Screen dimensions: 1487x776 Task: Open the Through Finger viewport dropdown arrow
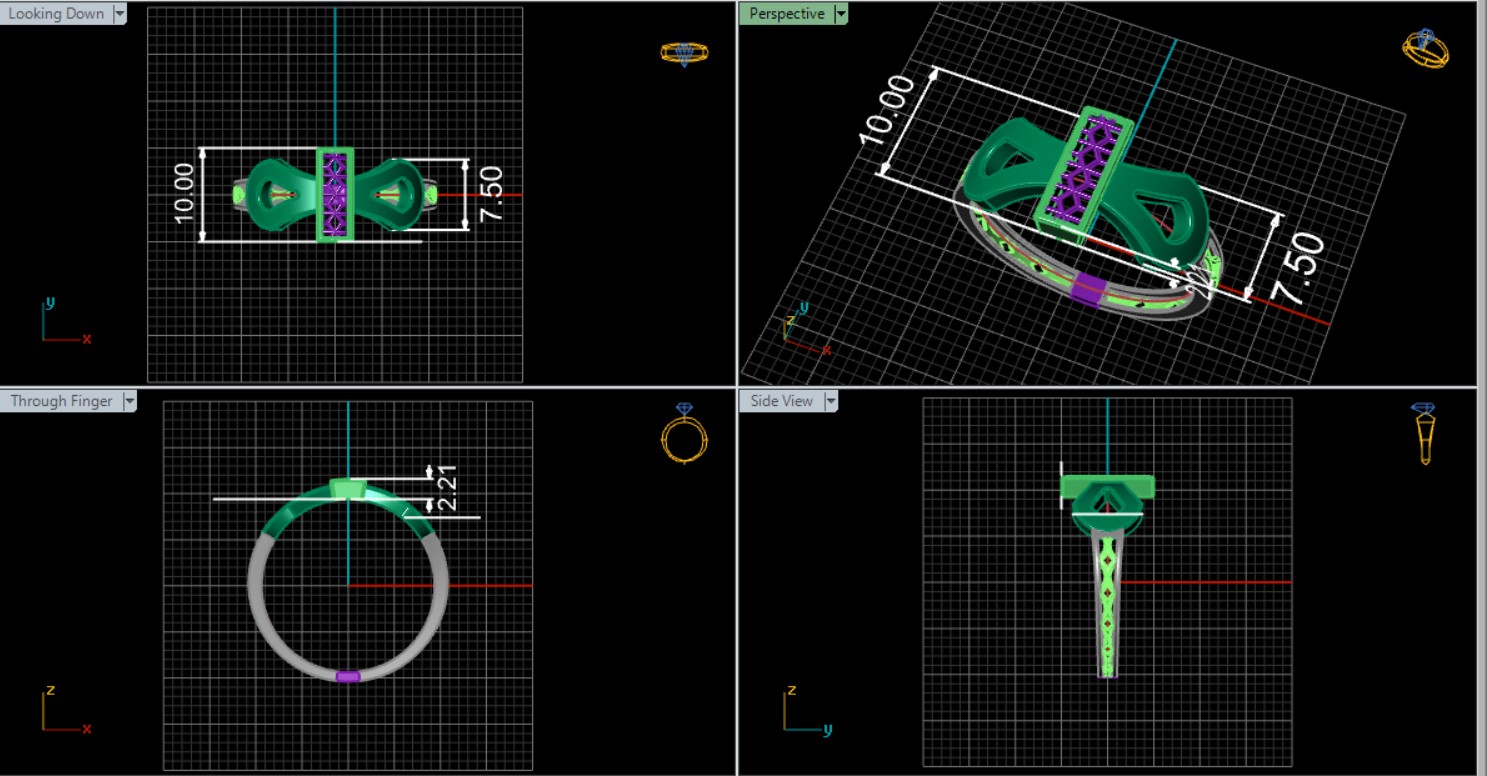(x=129, y=401)
